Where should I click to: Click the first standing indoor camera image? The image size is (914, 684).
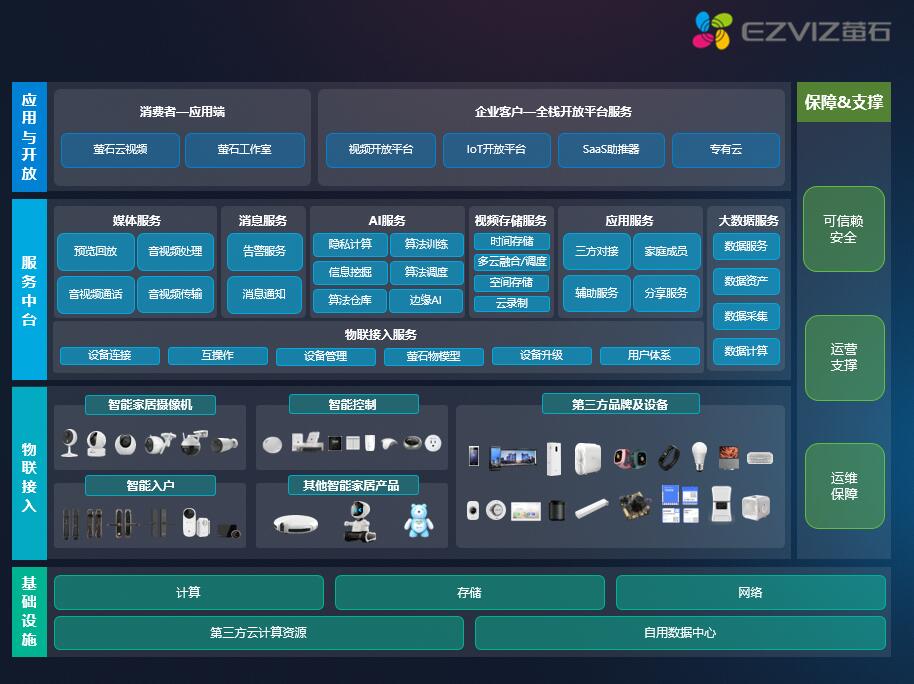70,443
